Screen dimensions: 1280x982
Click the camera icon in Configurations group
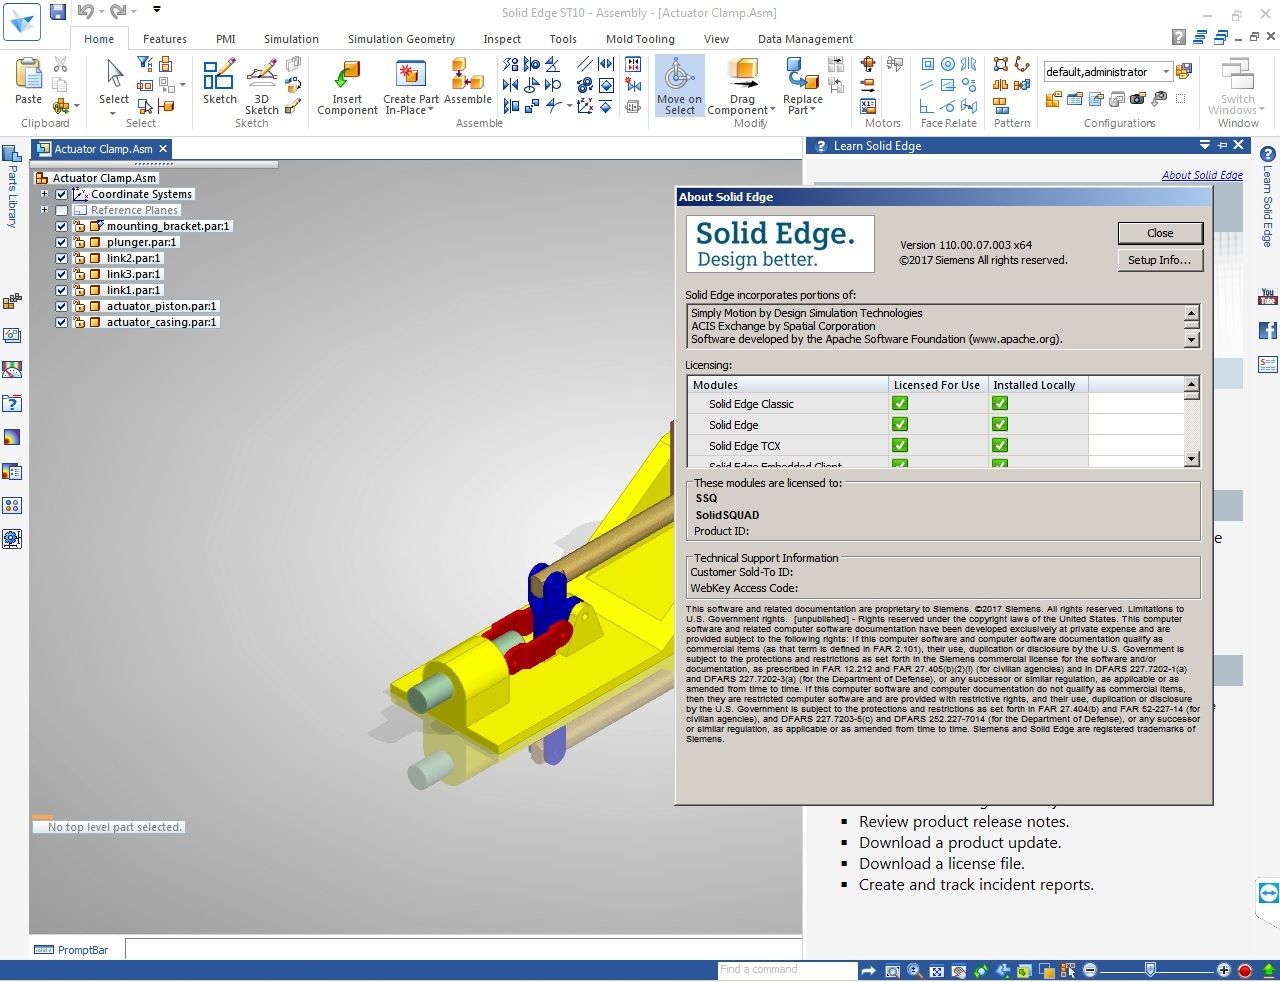1138,99
